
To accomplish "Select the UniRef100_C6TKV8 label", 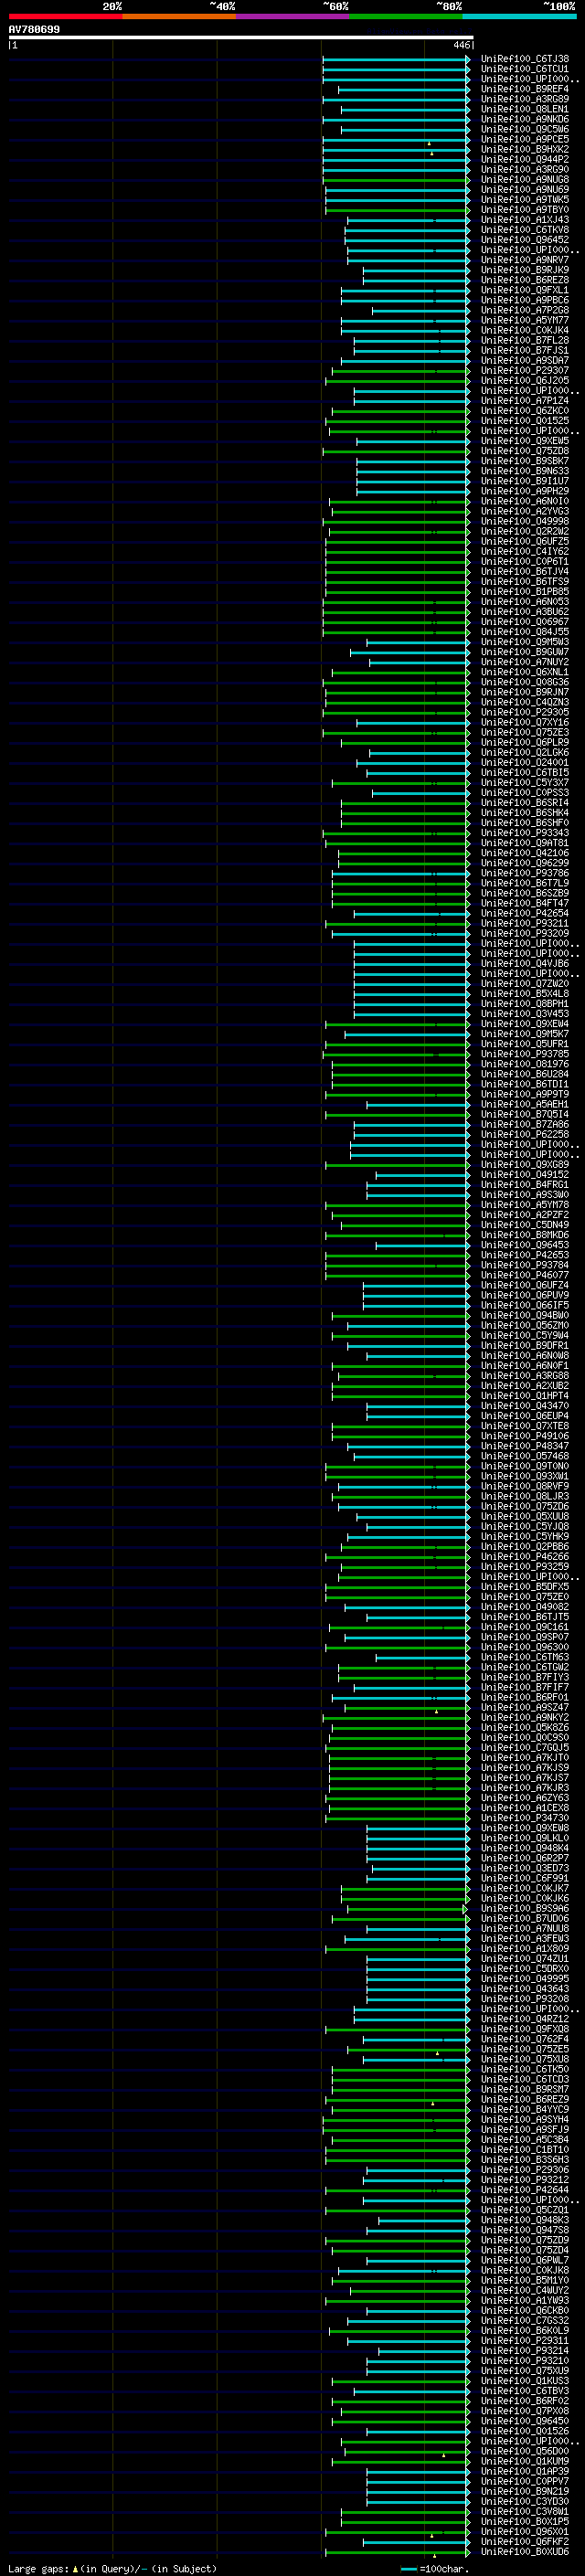I will pyautogui.click(x=525, y=230).
